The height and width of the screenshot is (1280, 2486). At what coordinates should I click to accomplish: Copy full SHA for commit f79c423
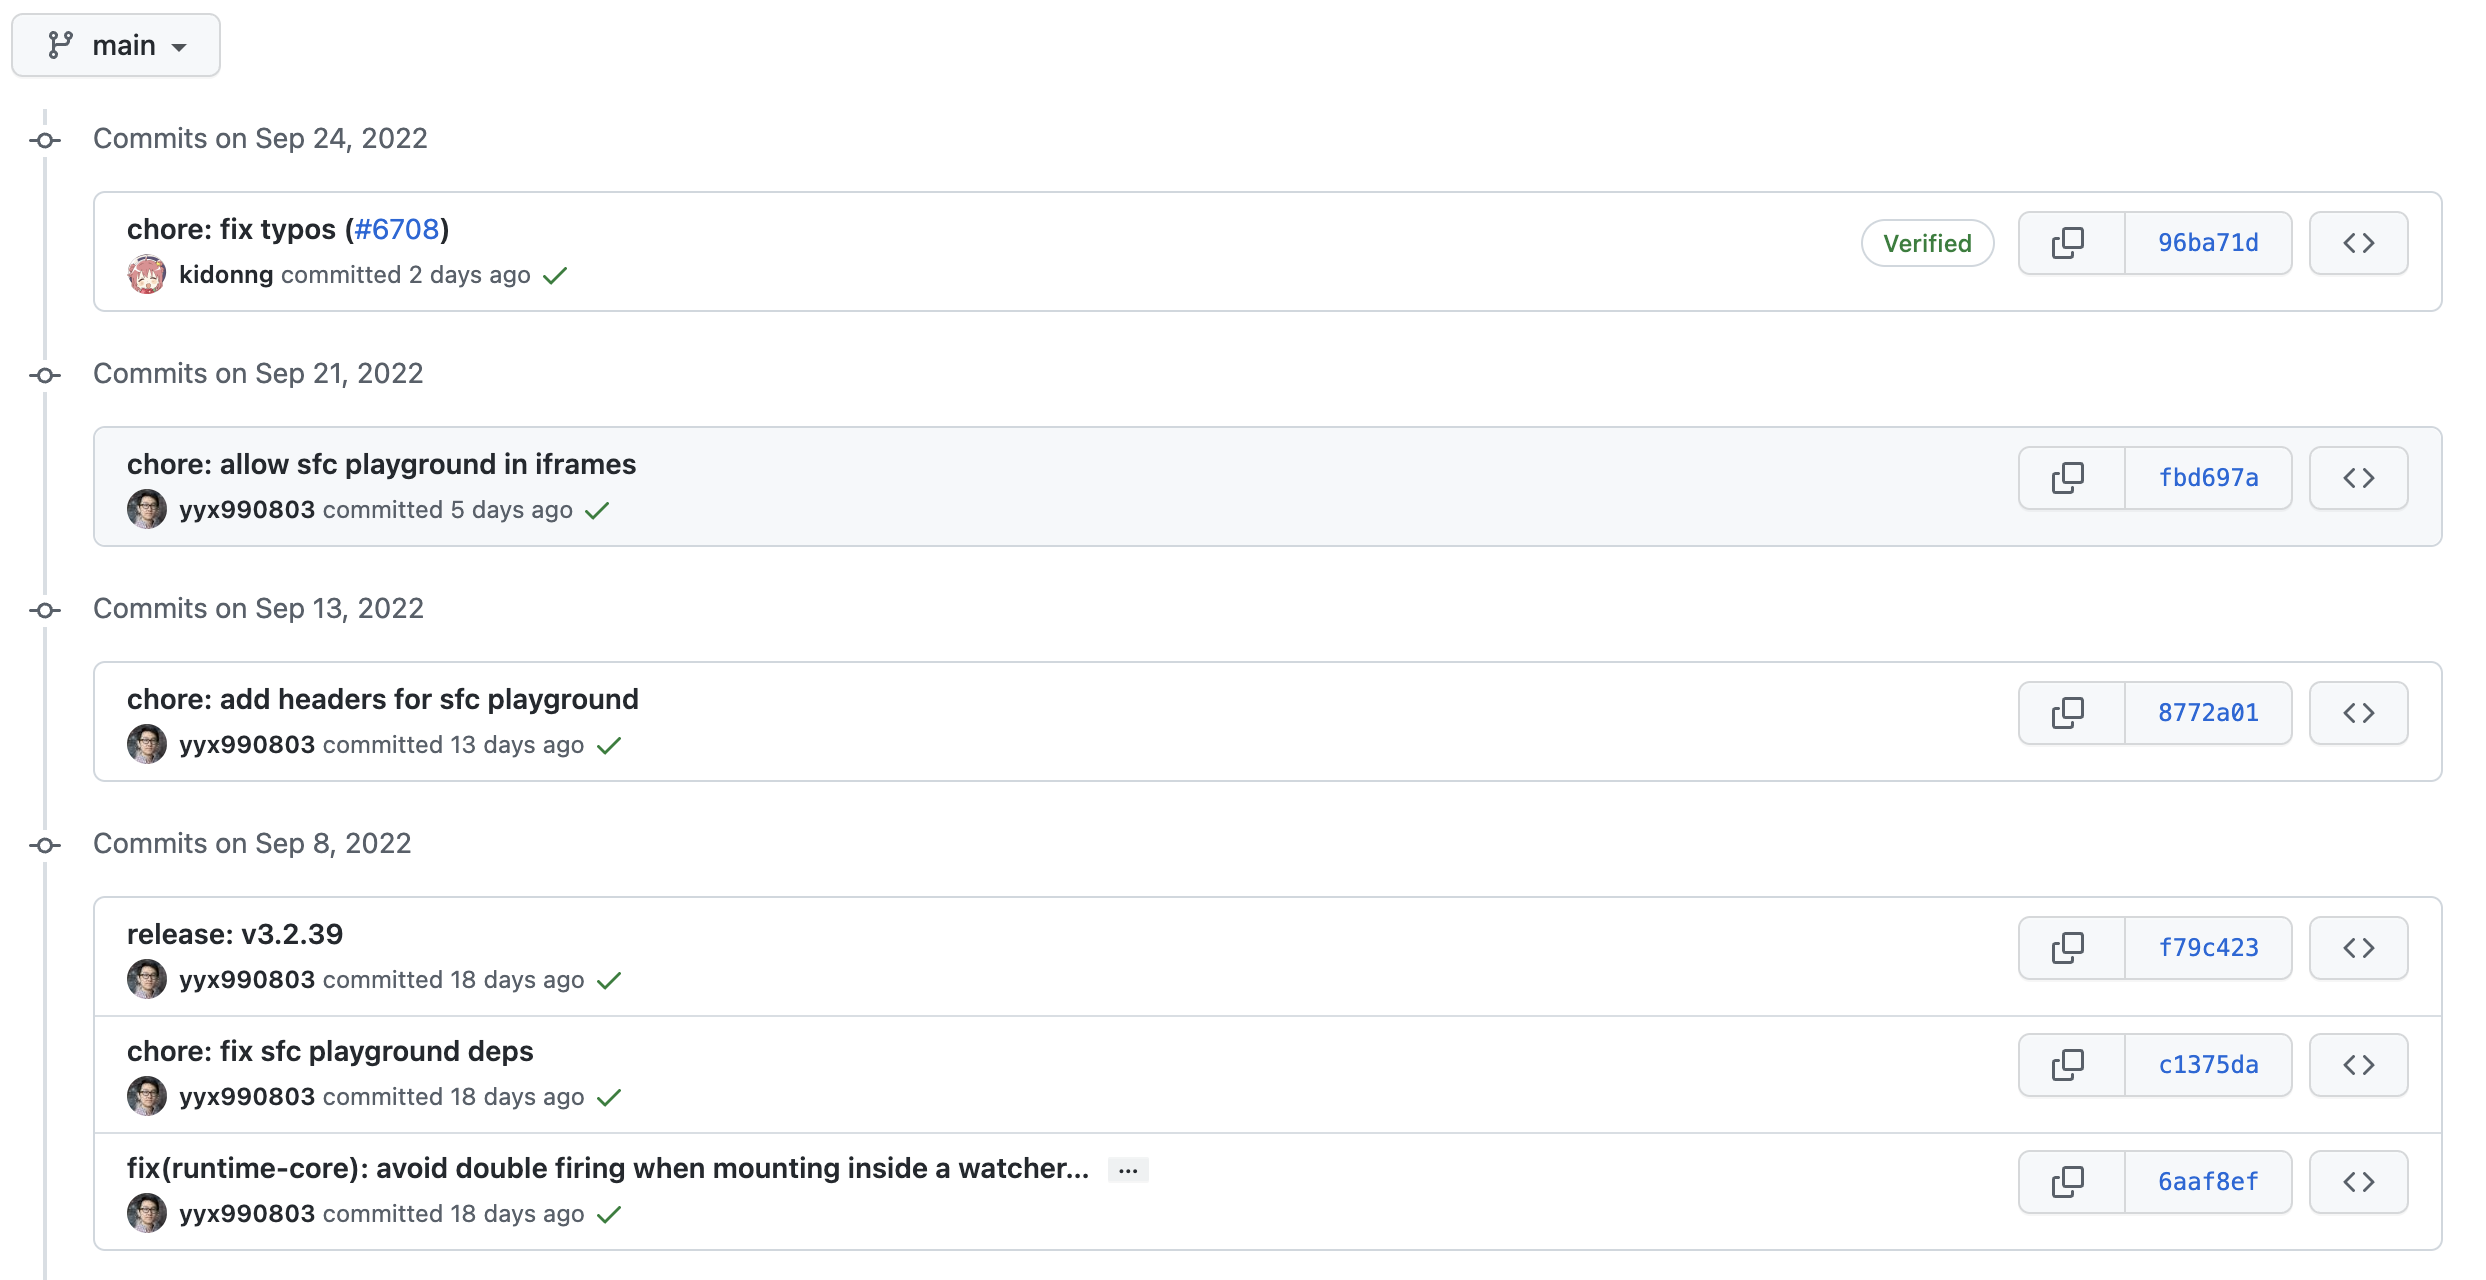point(2069,948)
